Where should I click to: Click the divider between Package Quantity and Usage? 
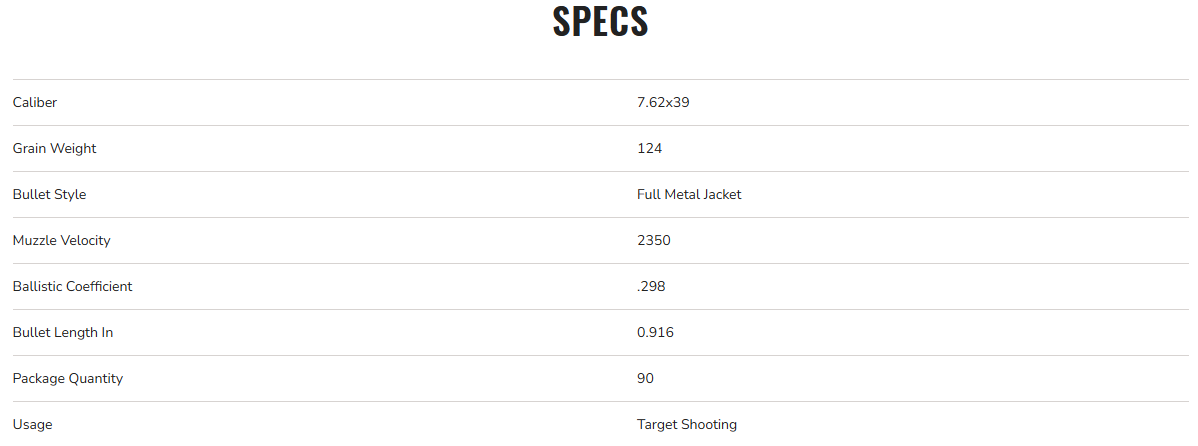(600, 401)
